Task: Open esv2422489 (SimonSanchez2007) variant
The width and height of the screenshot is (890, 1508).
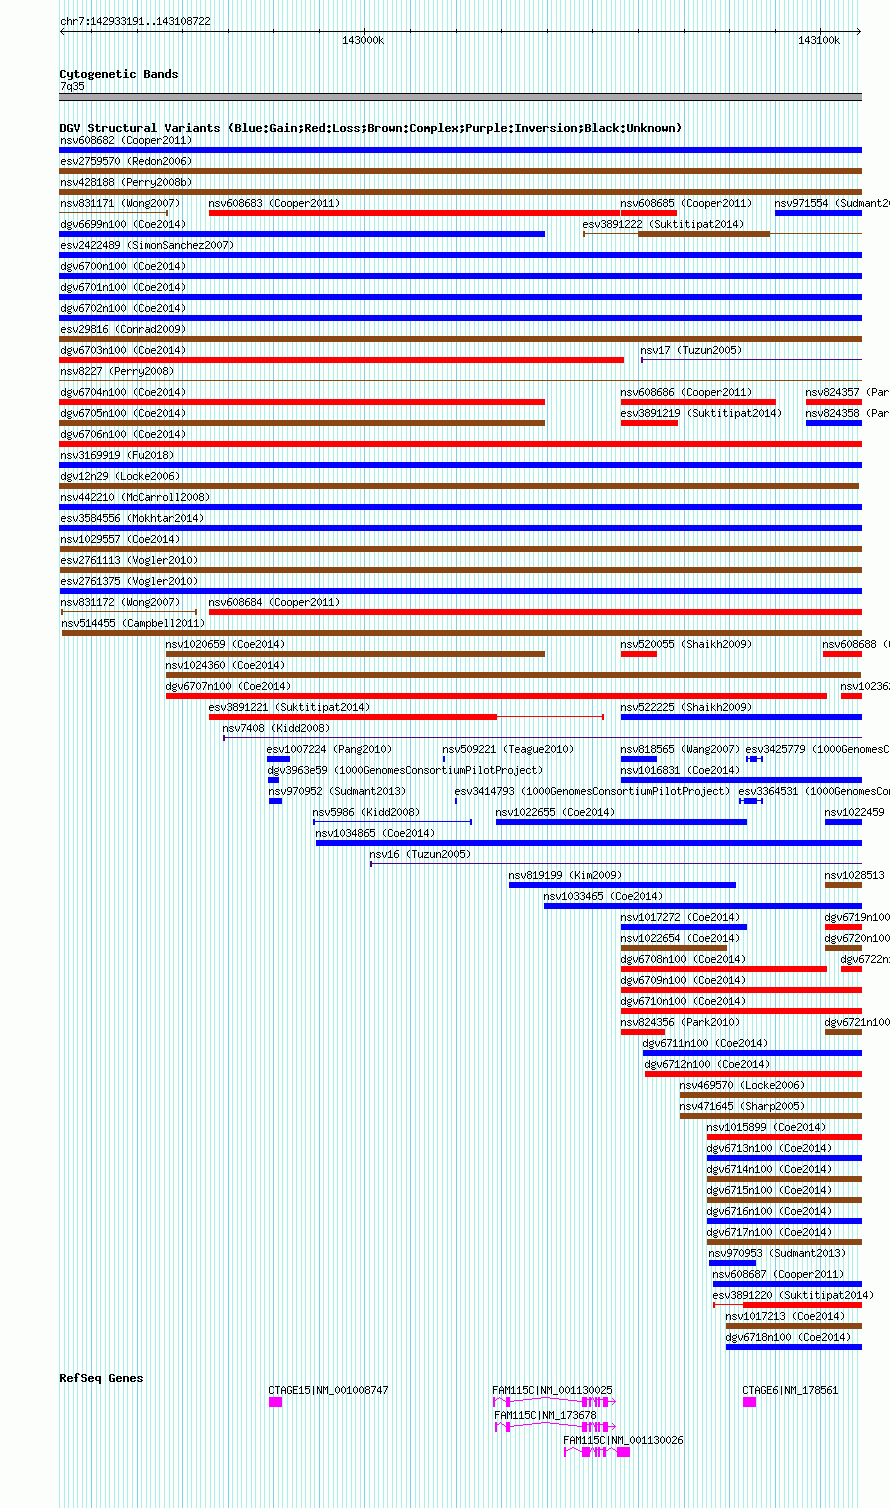Action: point(460,255)
